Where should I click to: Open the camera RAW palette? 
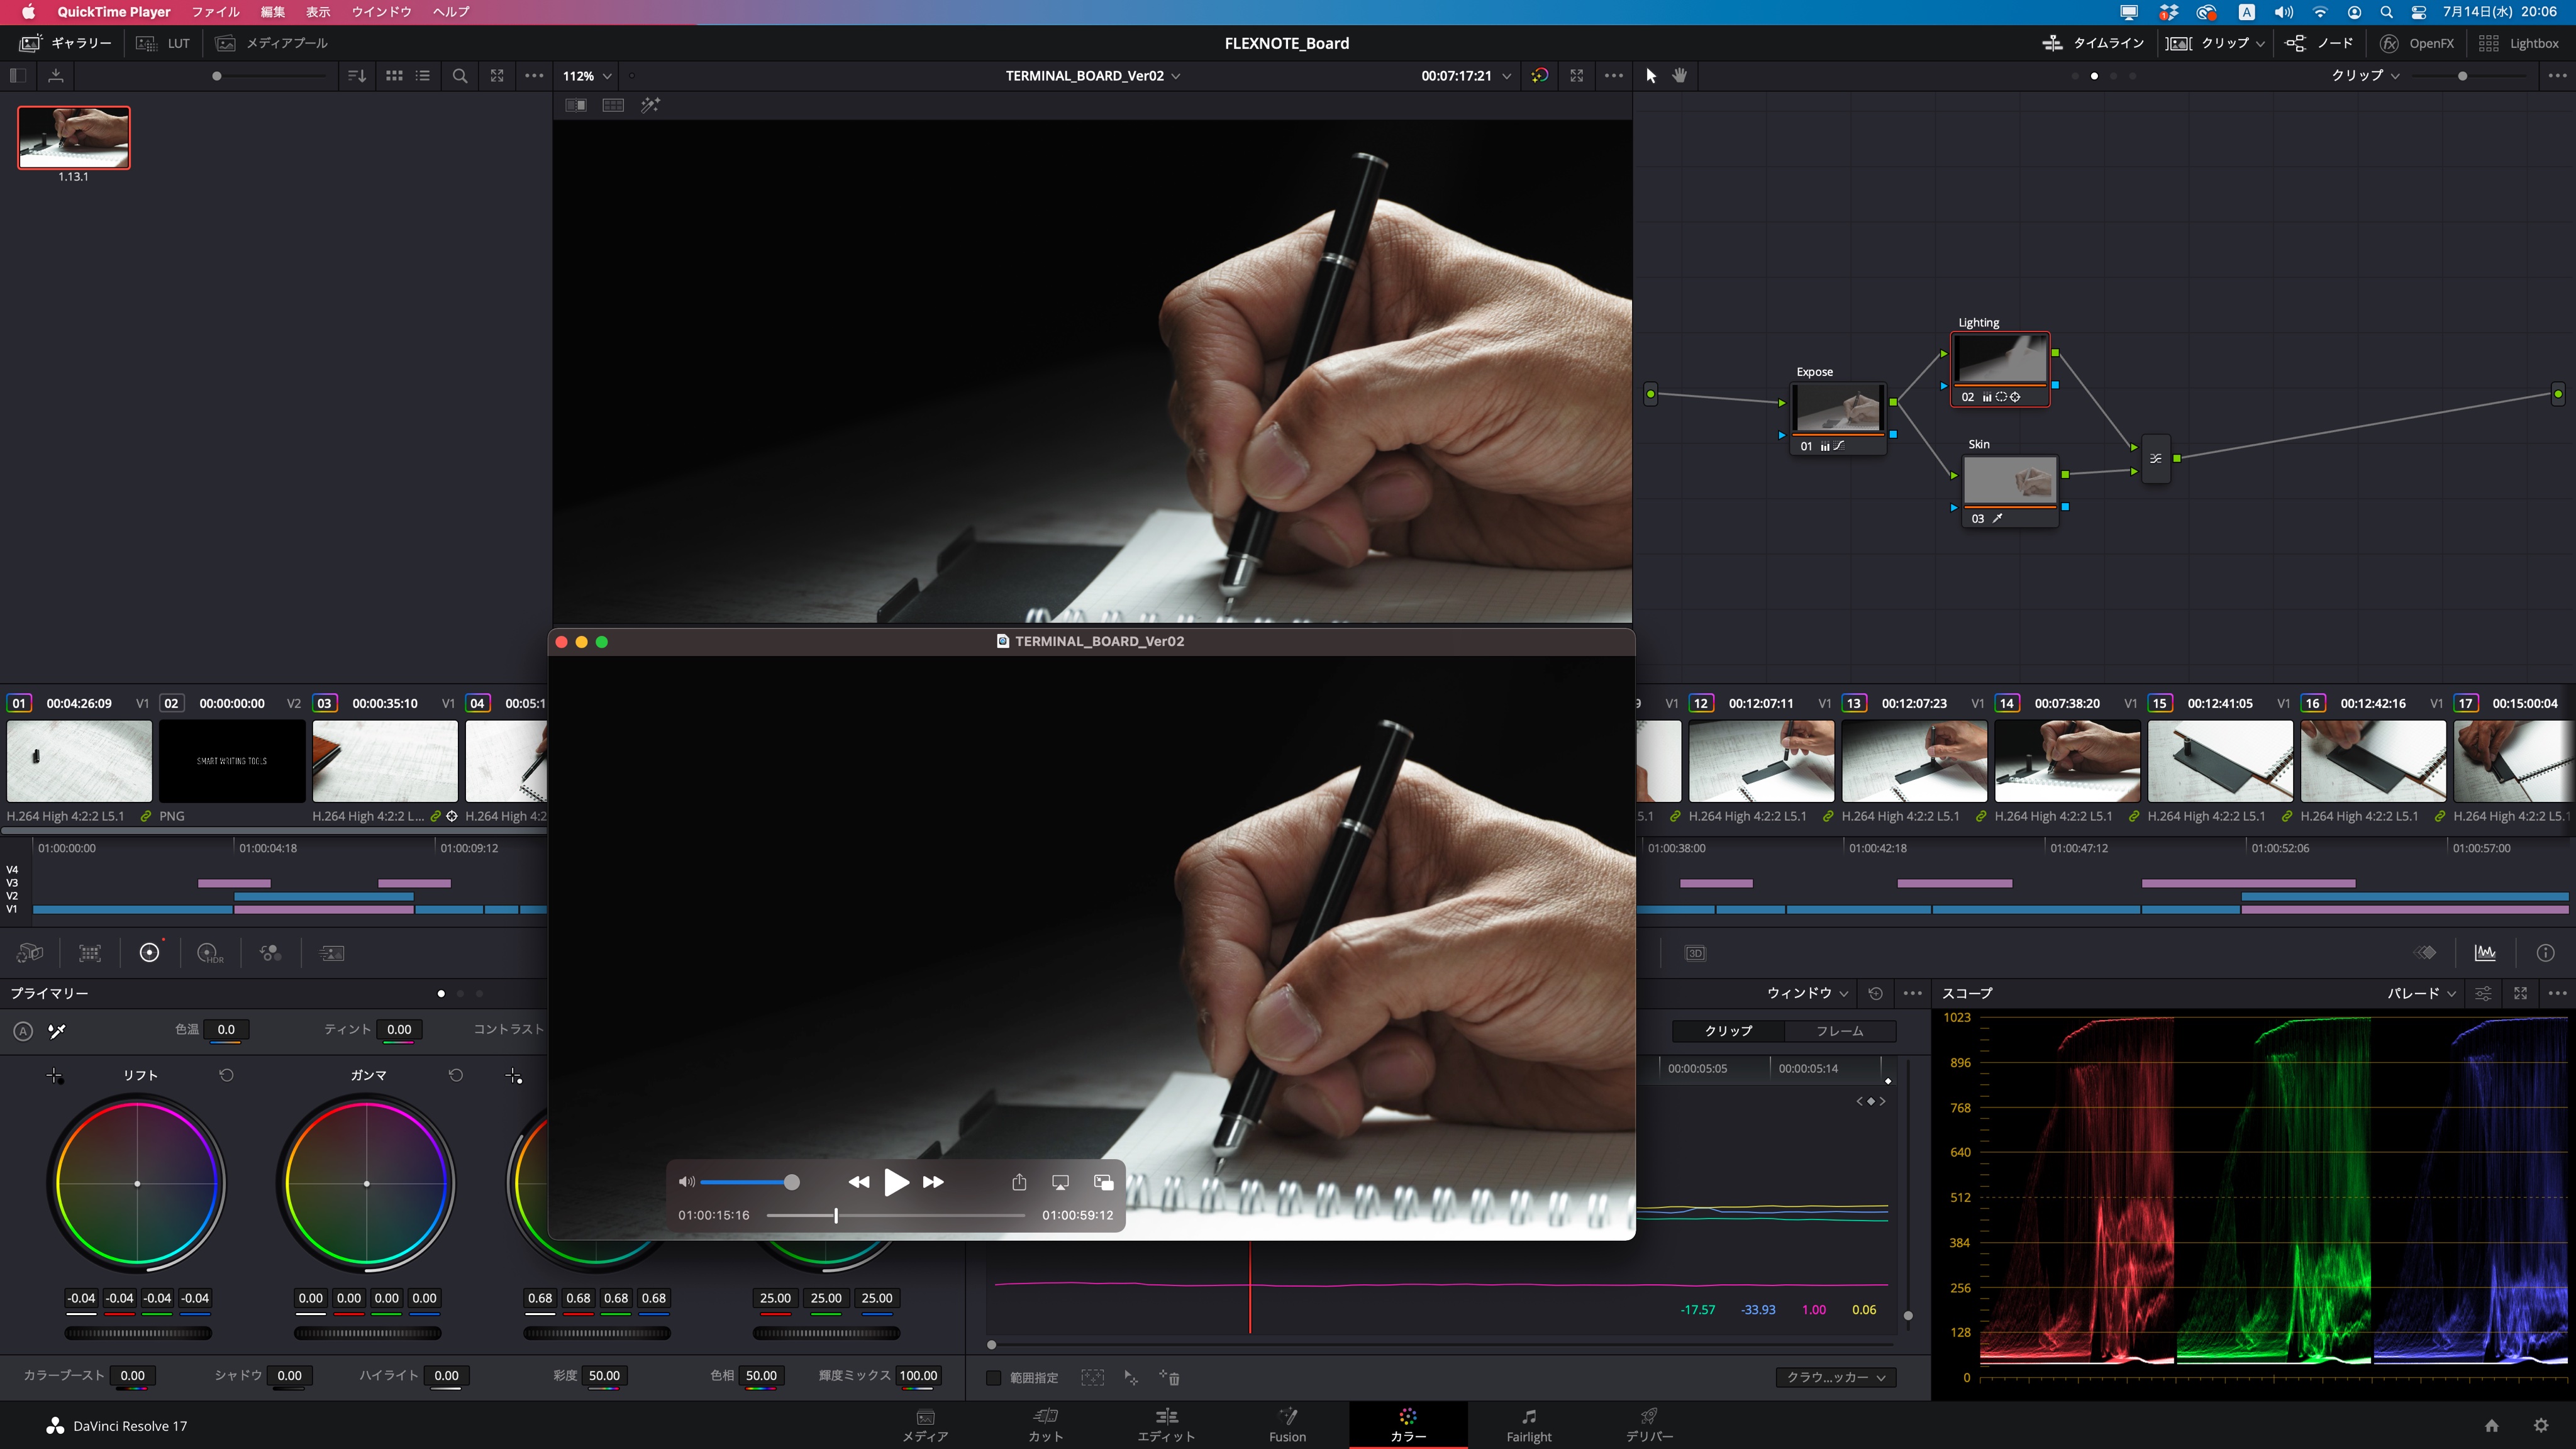click(28, 952)
